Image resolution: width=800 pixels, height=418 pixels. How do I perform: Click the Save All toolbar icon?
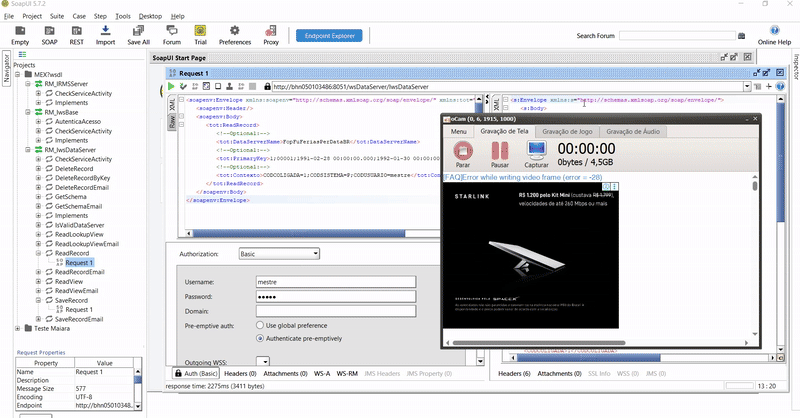click(x=138, y=31)
